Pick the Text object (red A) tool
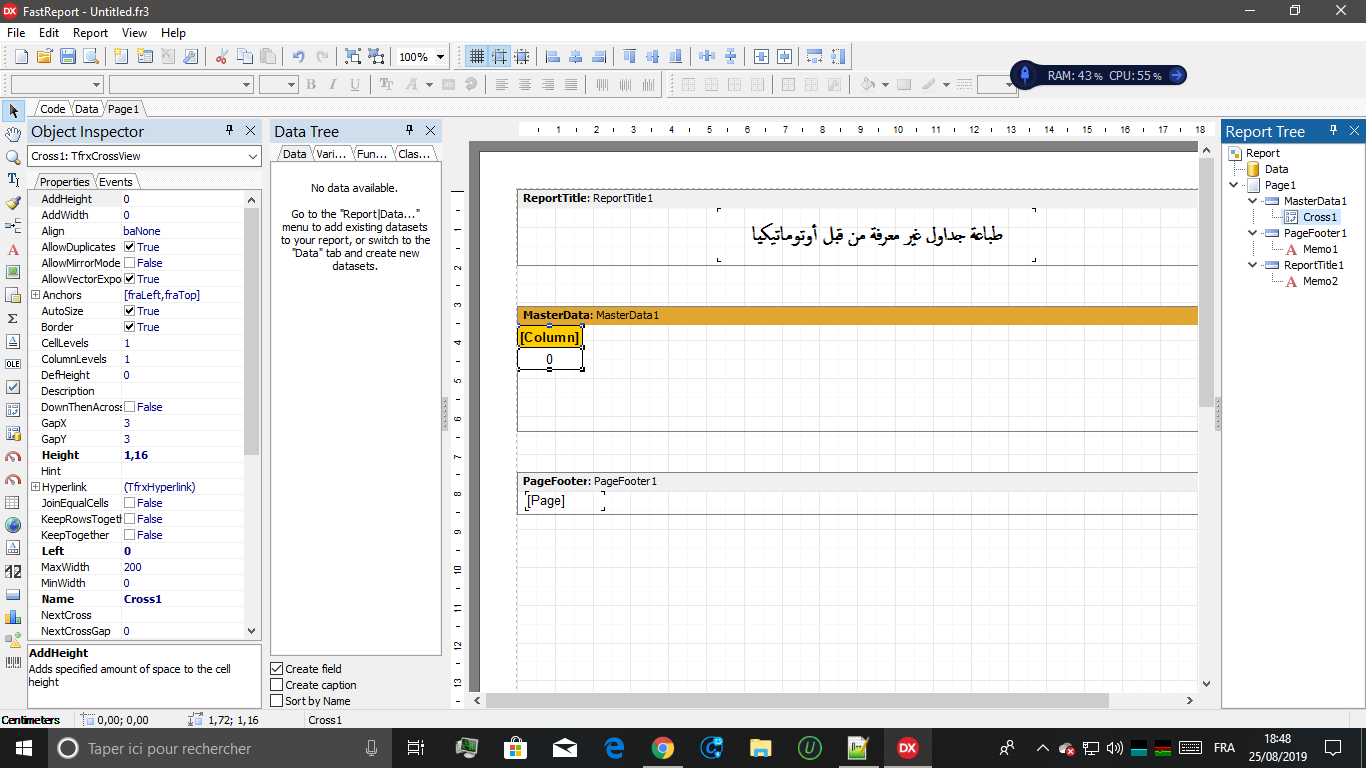The image size is (1366, 768). pyautogui.click(x=13, y=249)
